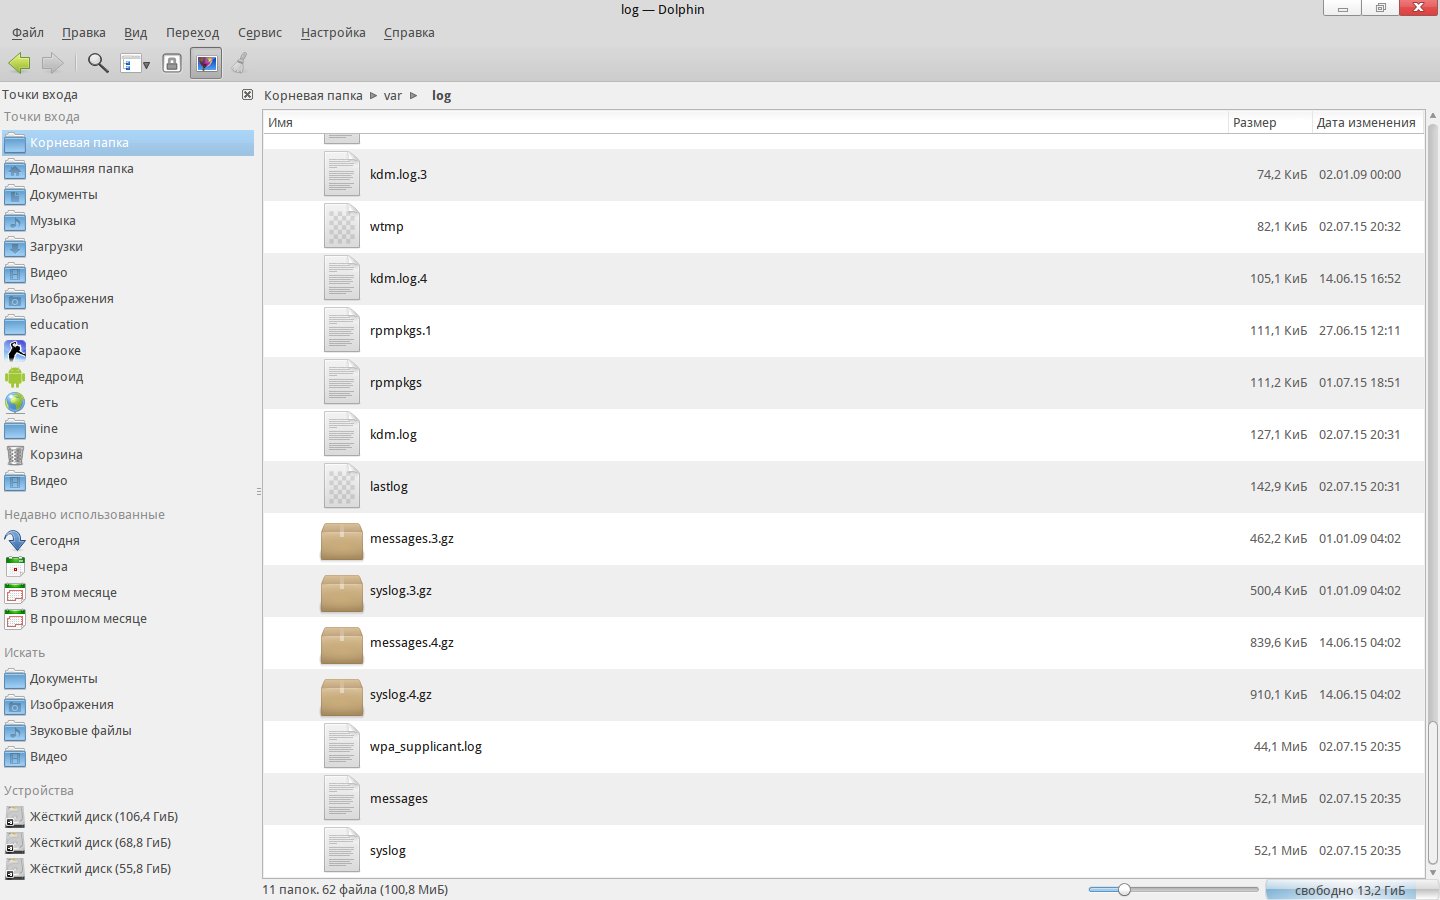Sort by Размер column header
Screen dimensions: 1440x900
(1268, 123)
